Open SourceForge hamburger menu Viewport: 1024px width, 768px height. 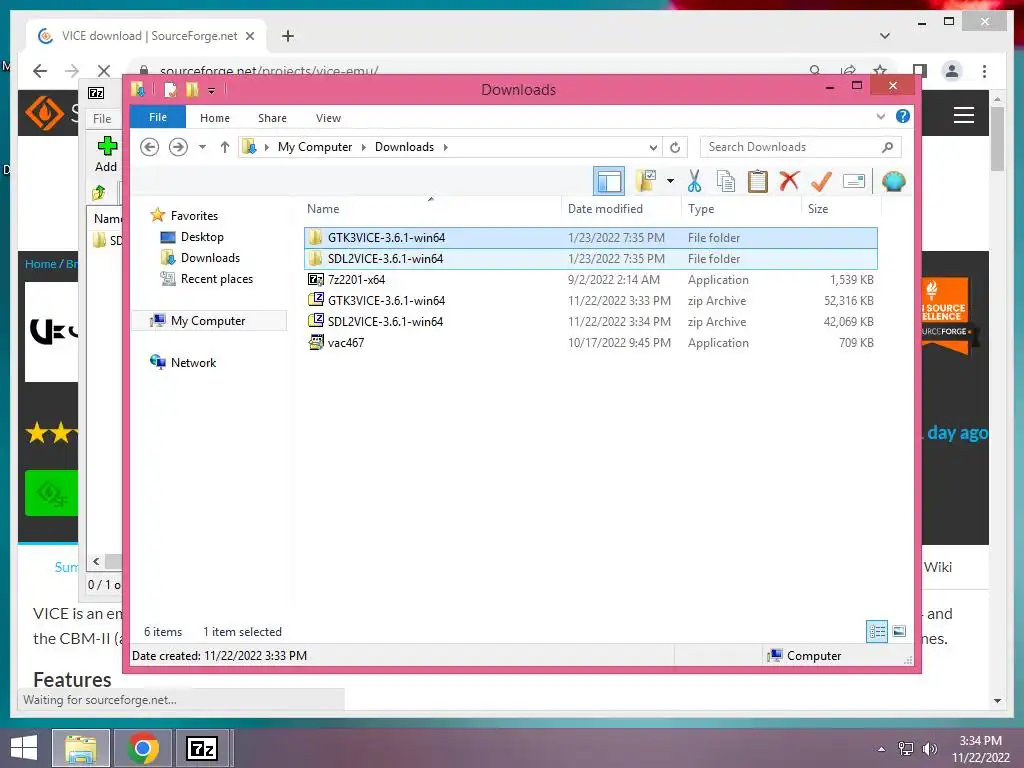963,116
